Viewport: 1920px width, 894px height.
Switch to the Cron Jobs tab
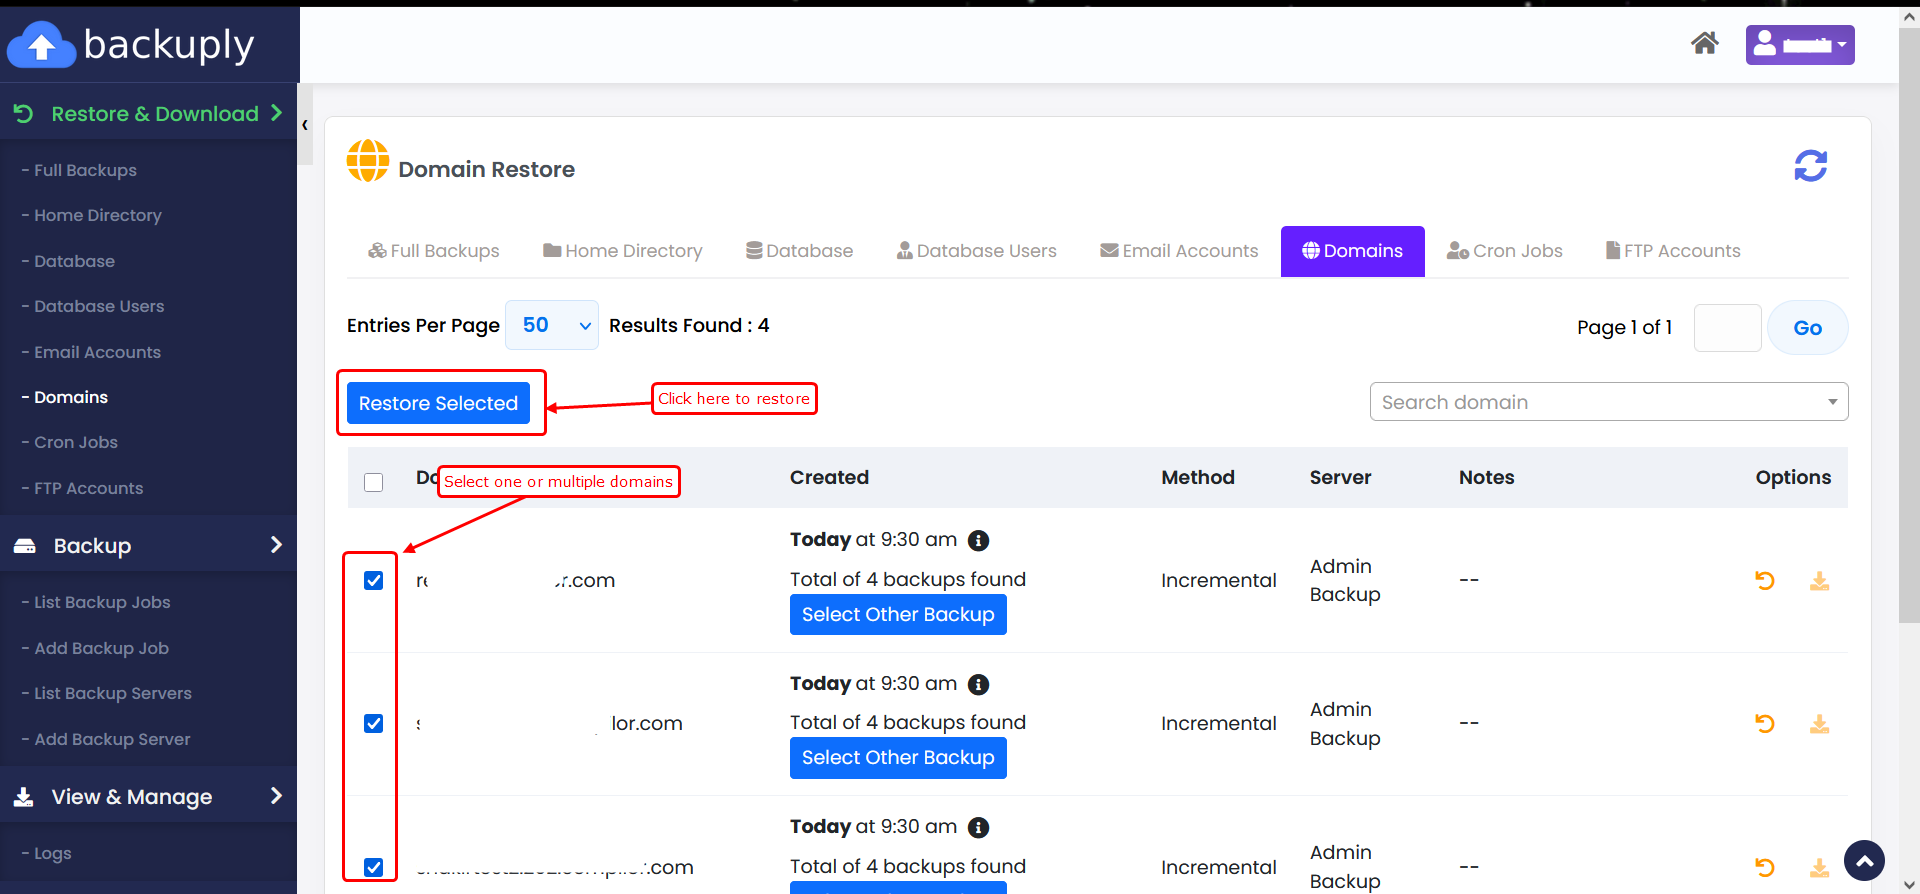[x=1504, y=251]
